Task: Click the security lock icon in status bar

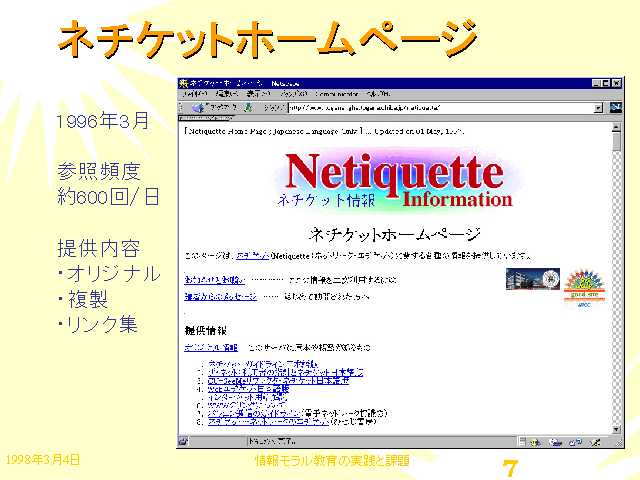Action: 184,441
